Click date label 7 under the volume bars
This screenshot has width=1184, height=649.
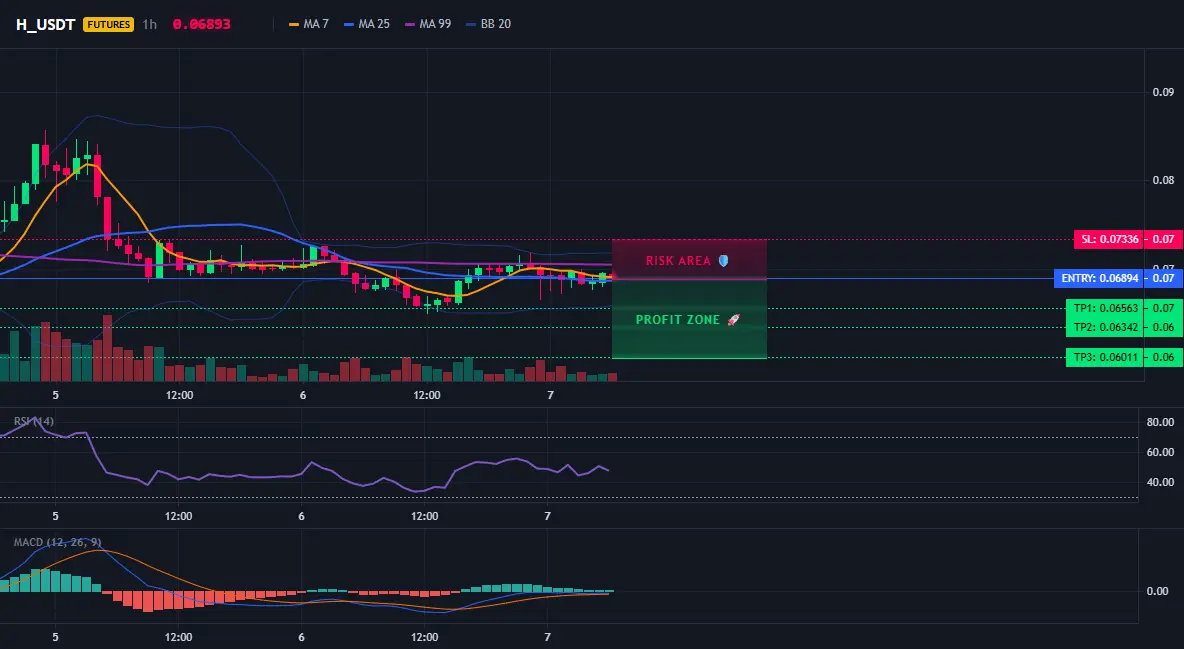coord(550,395)
